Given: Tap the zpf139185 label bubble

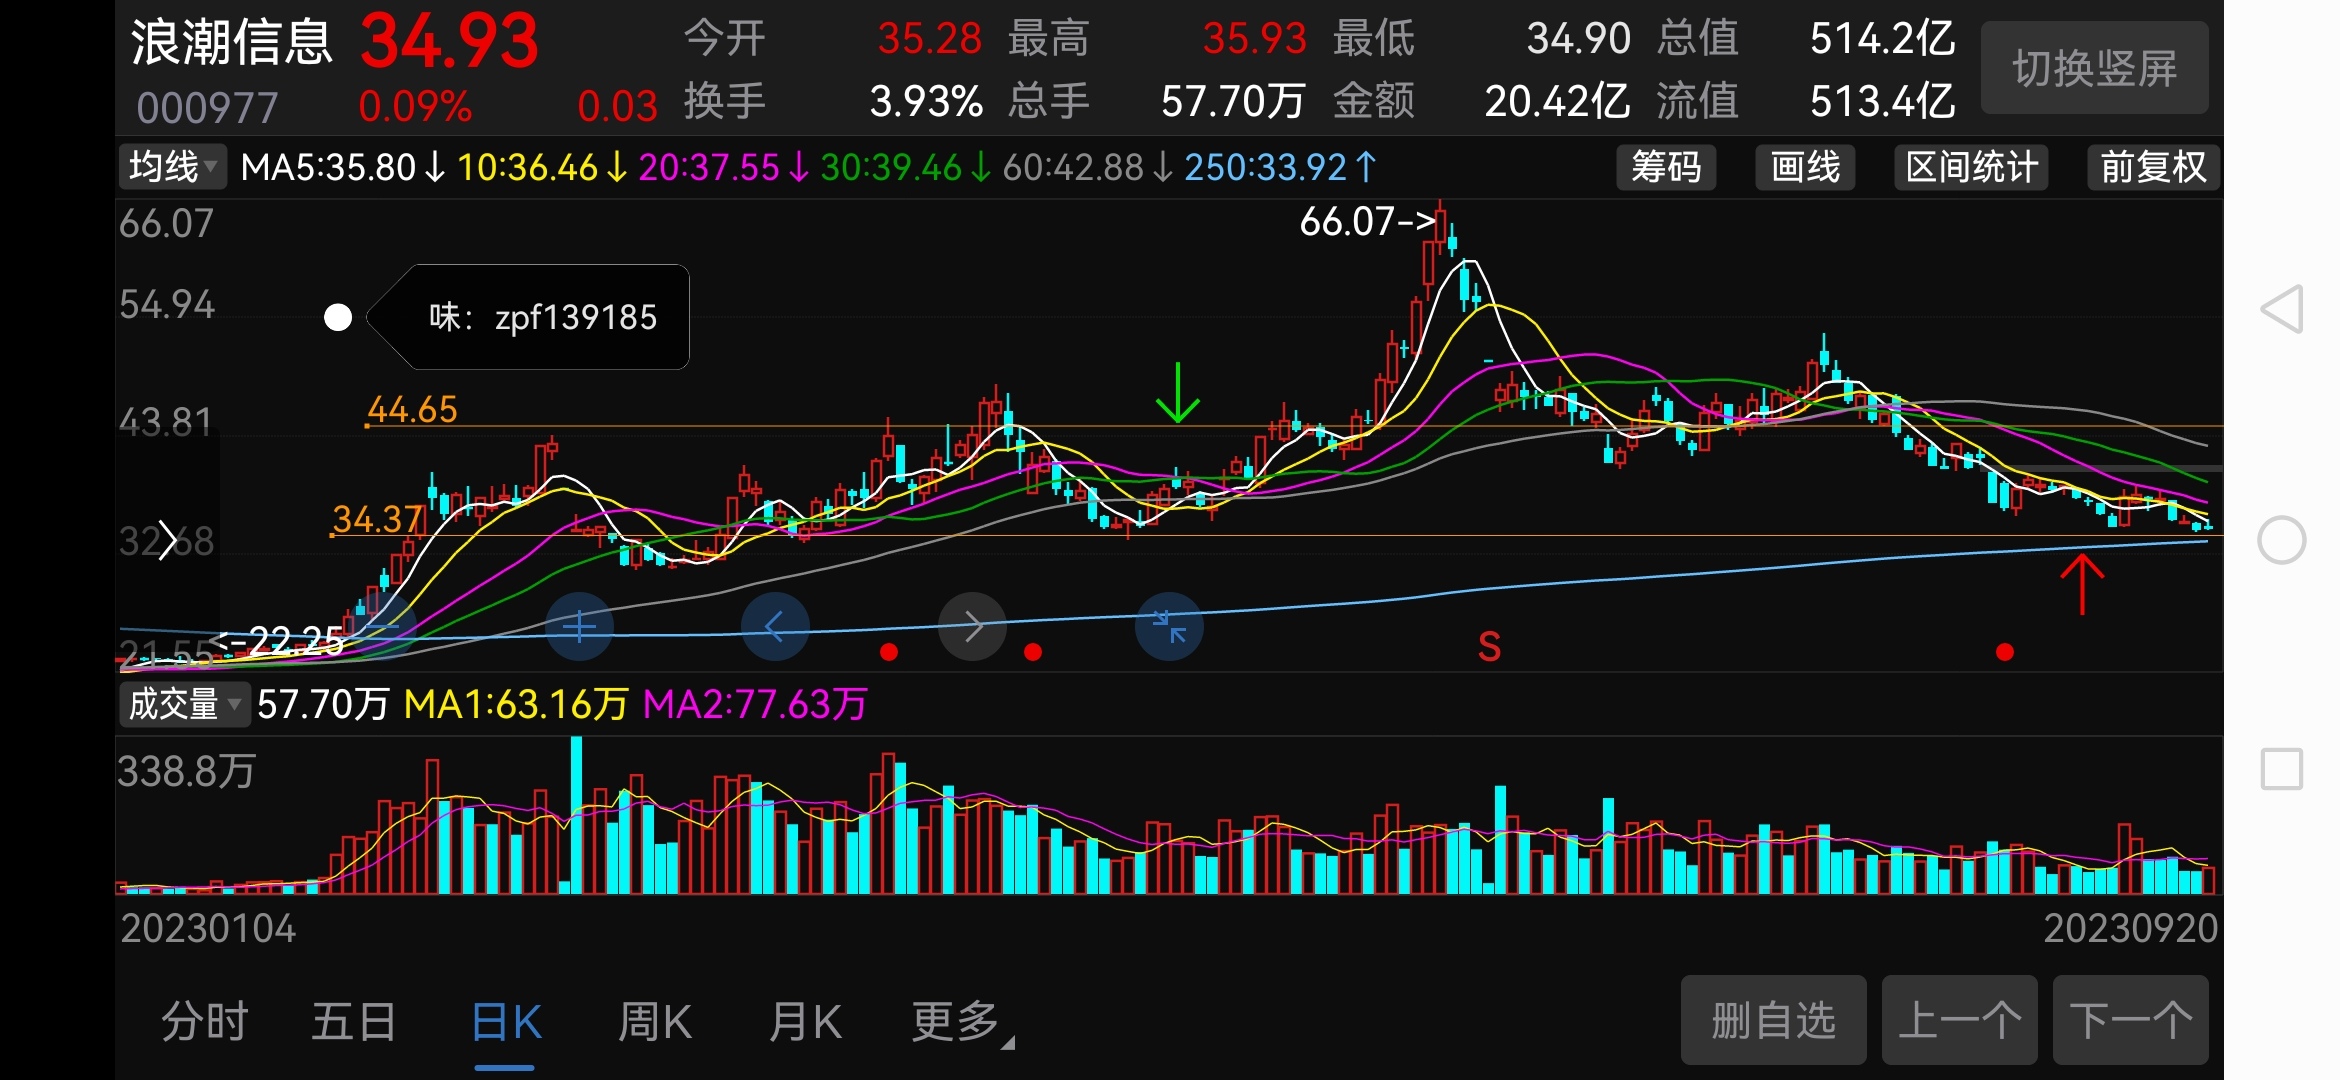Looking at the screenshot, I should (529, 317).
